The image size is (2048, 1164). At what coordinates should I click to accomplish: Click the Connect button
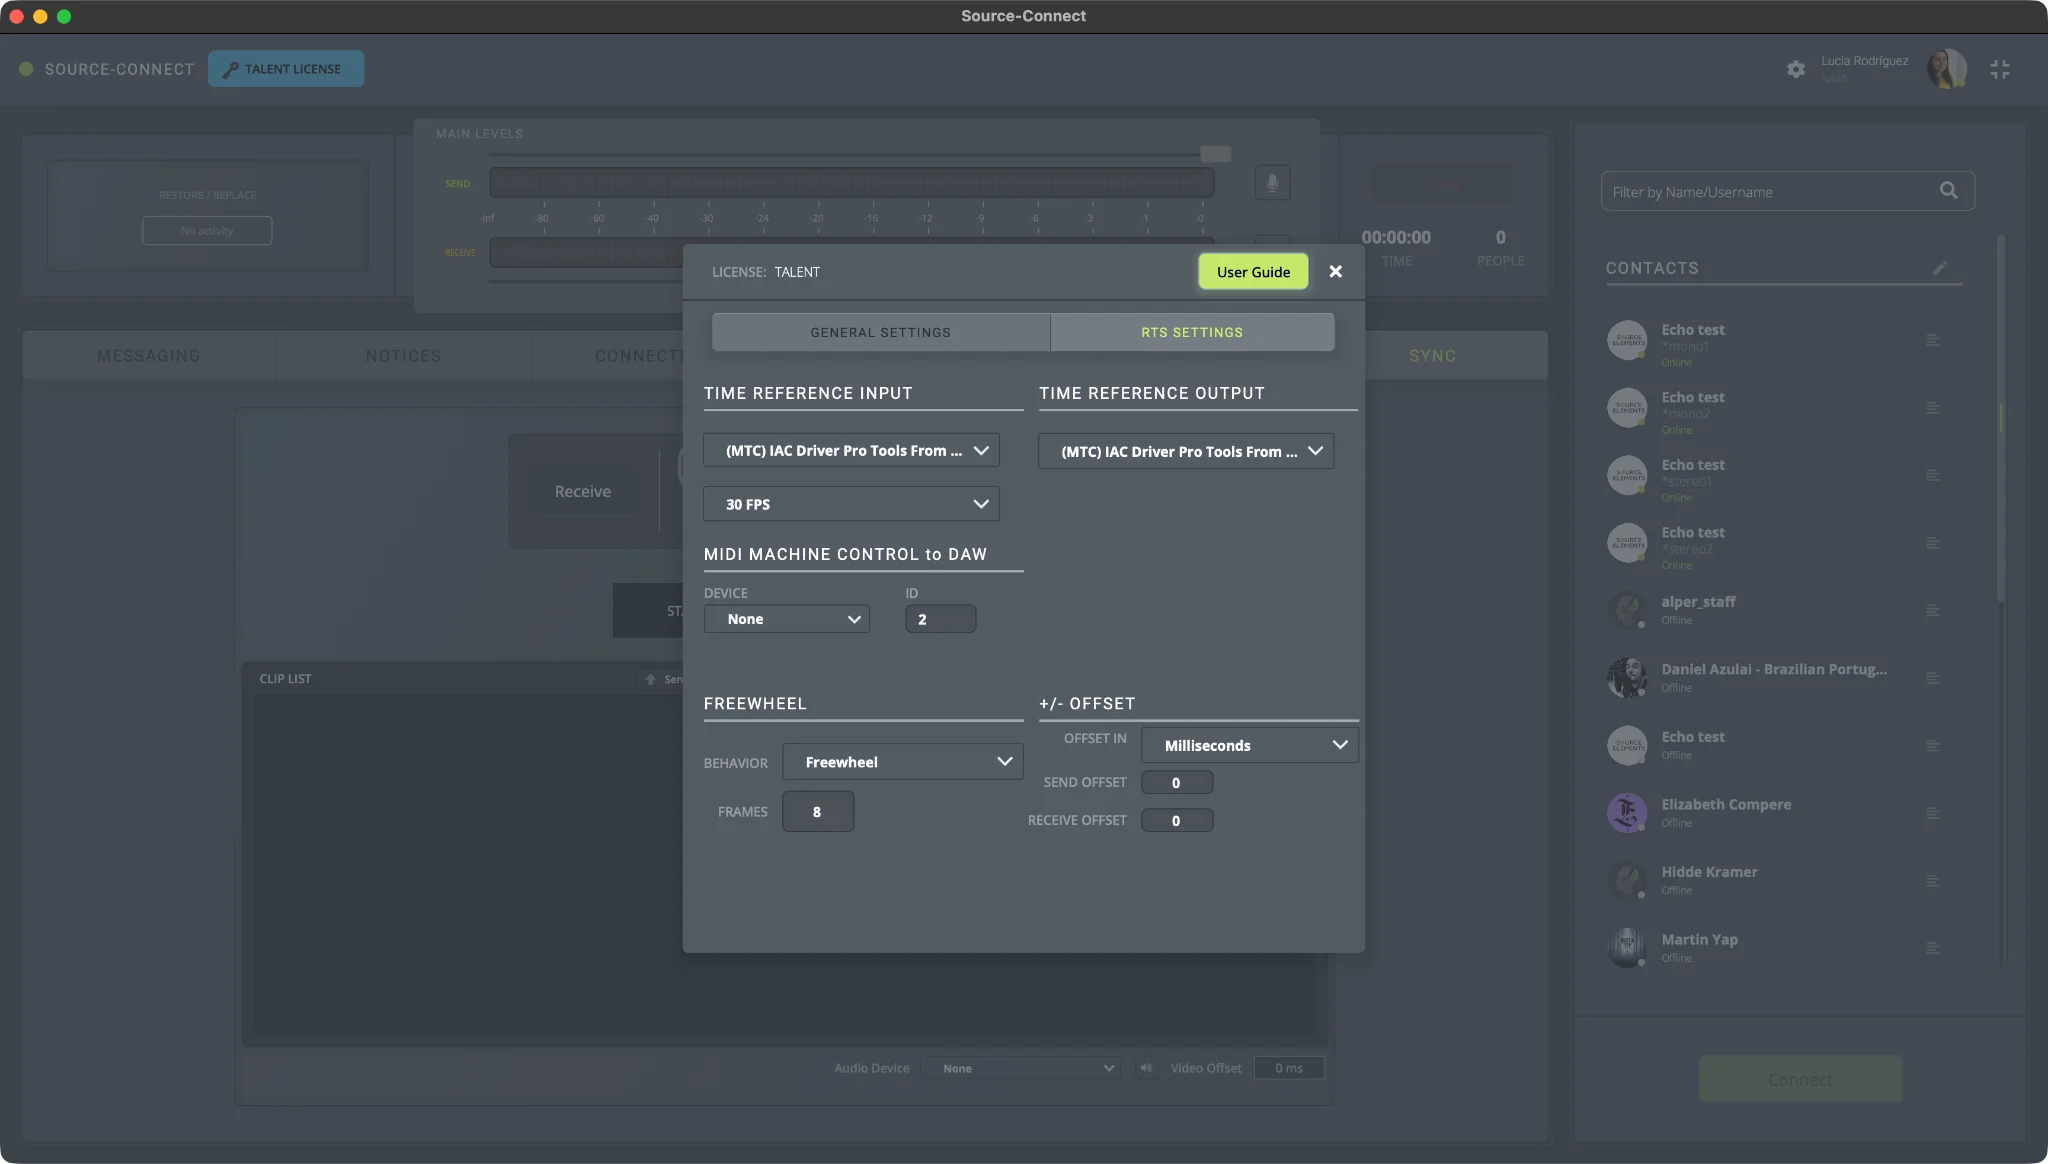1800,1079
